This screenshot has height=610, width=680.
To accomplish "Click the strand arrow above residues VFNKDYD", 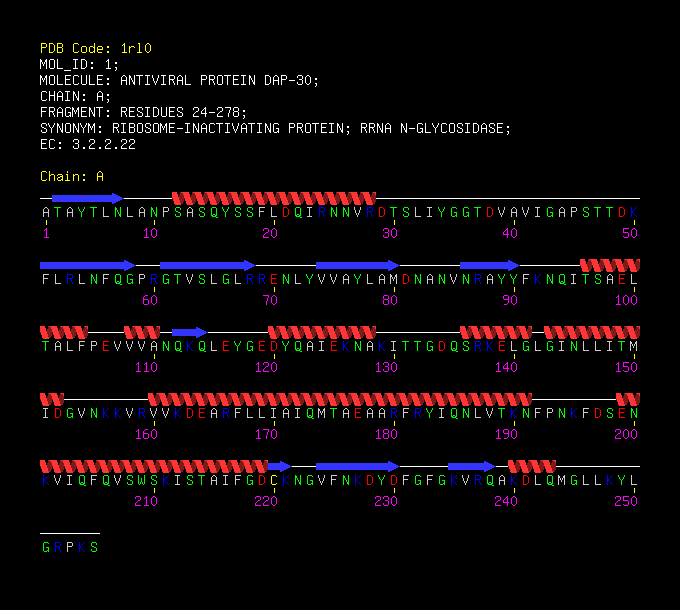I will (358, 466).
